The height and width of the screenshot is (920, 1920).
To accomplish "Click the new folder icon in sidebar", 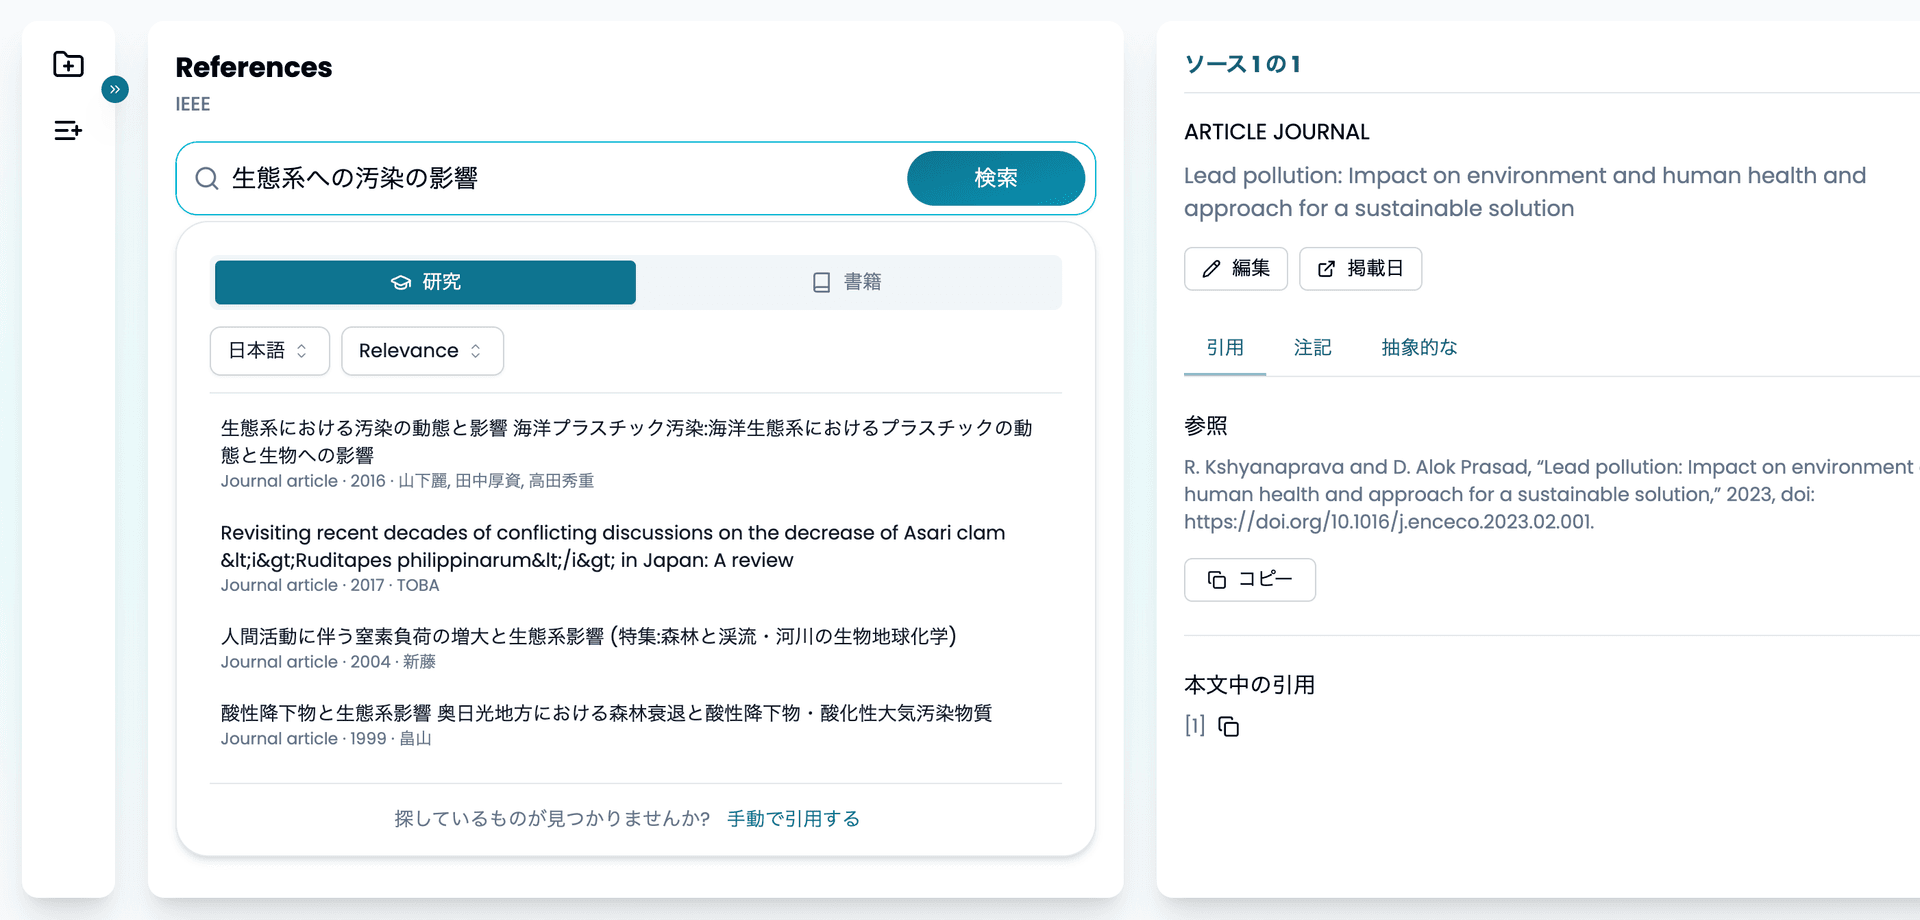I will coord(68,64).
